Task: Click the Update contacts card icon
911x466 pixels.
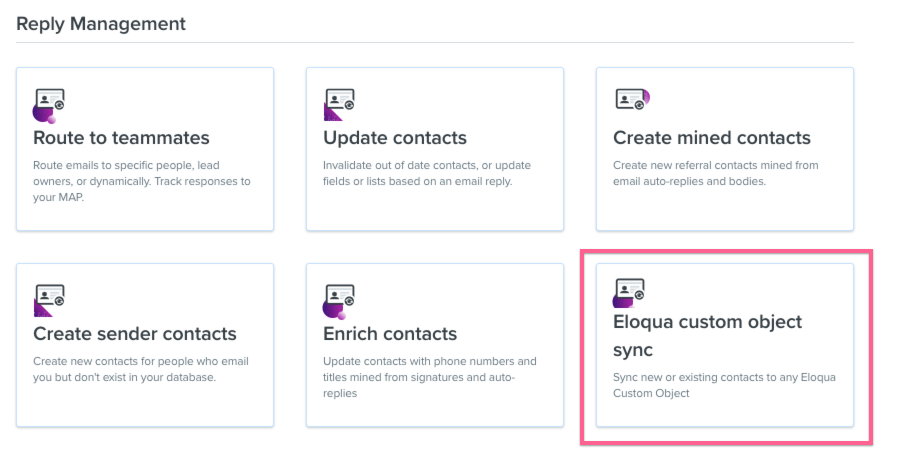Action: click(x=339, y=105)
